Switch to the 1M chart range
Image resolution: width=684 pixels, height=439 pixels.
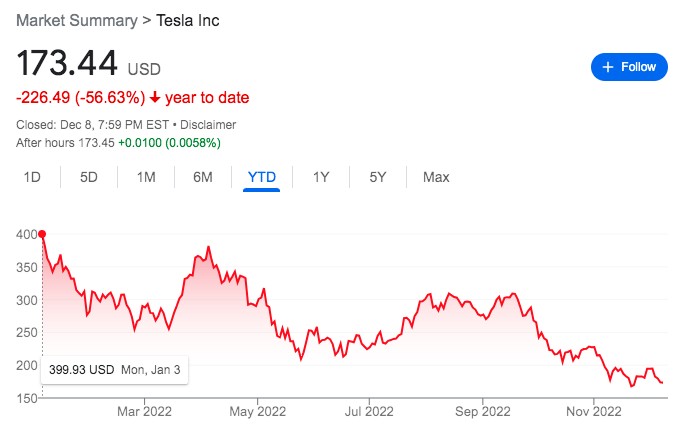[x=146, y=177]
